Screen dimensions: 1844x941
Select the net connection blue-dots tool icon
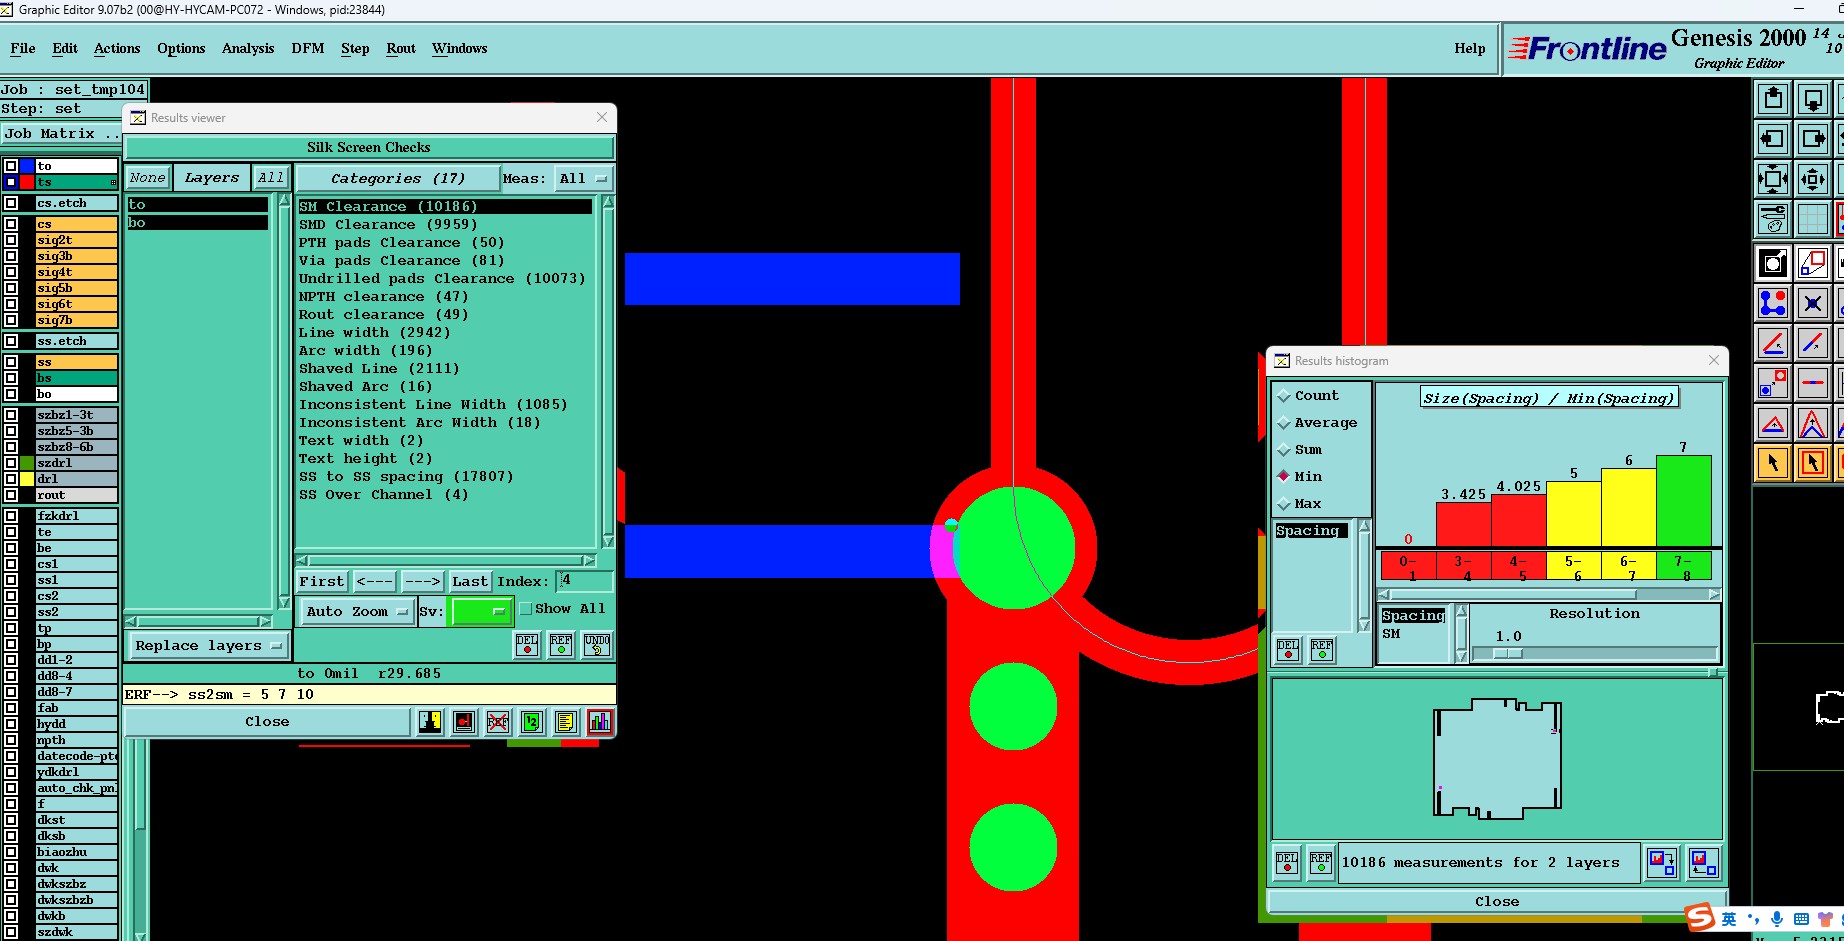[x=1773, y=303]
